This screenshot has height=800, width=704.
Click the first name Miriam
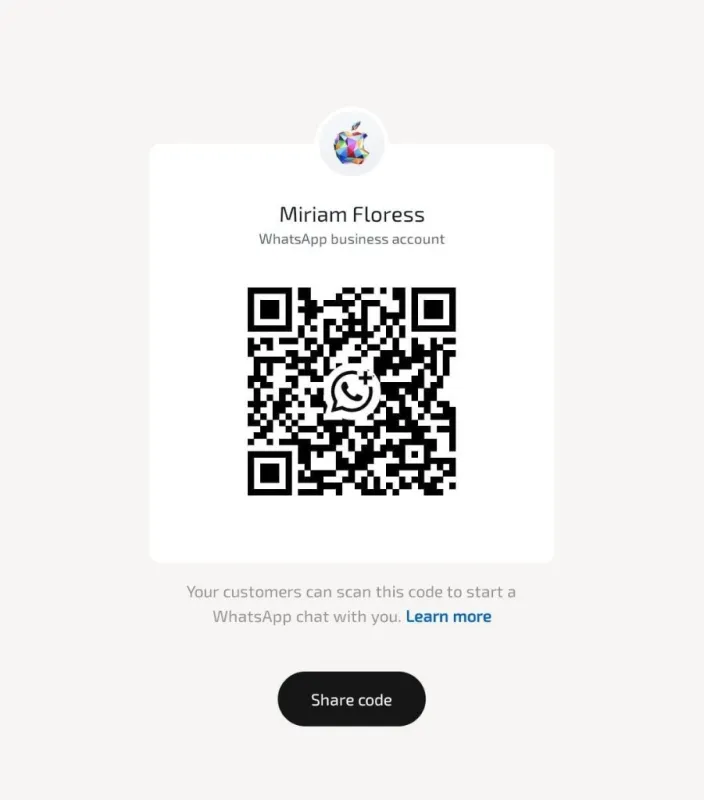pos(313,215)
